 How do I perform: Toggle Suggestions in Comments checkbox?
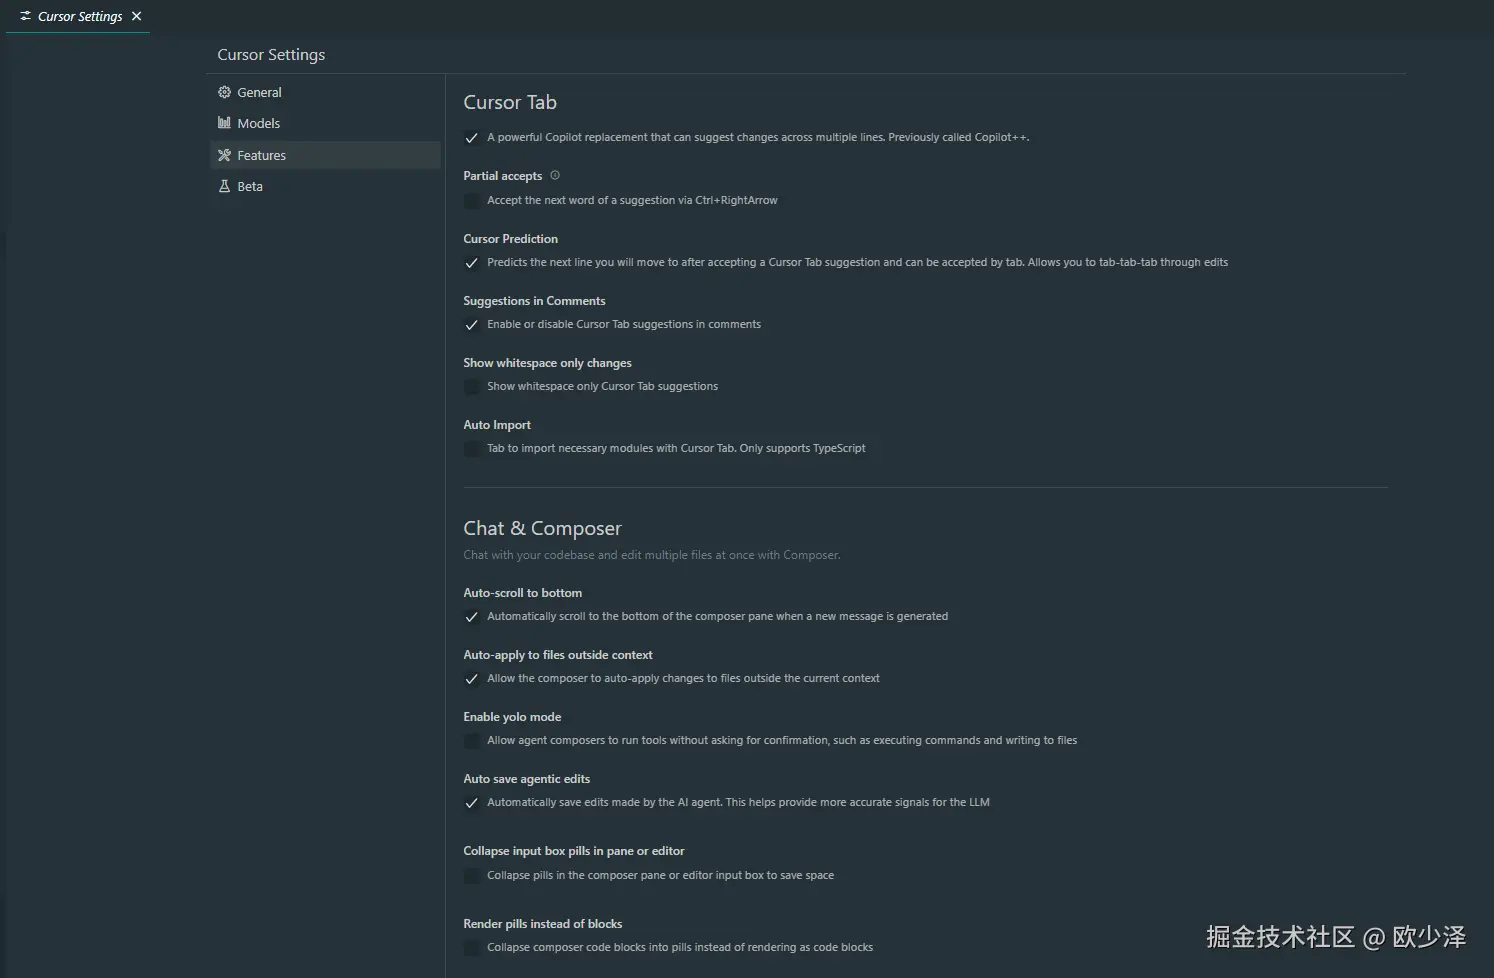click(472, 325)
